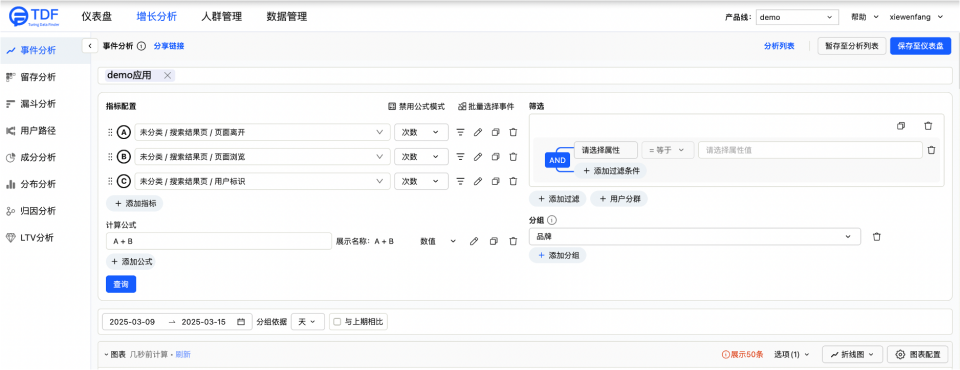Click the blue 查询 button
Viewport: 960px width, 370px height.
coord(121,284)
